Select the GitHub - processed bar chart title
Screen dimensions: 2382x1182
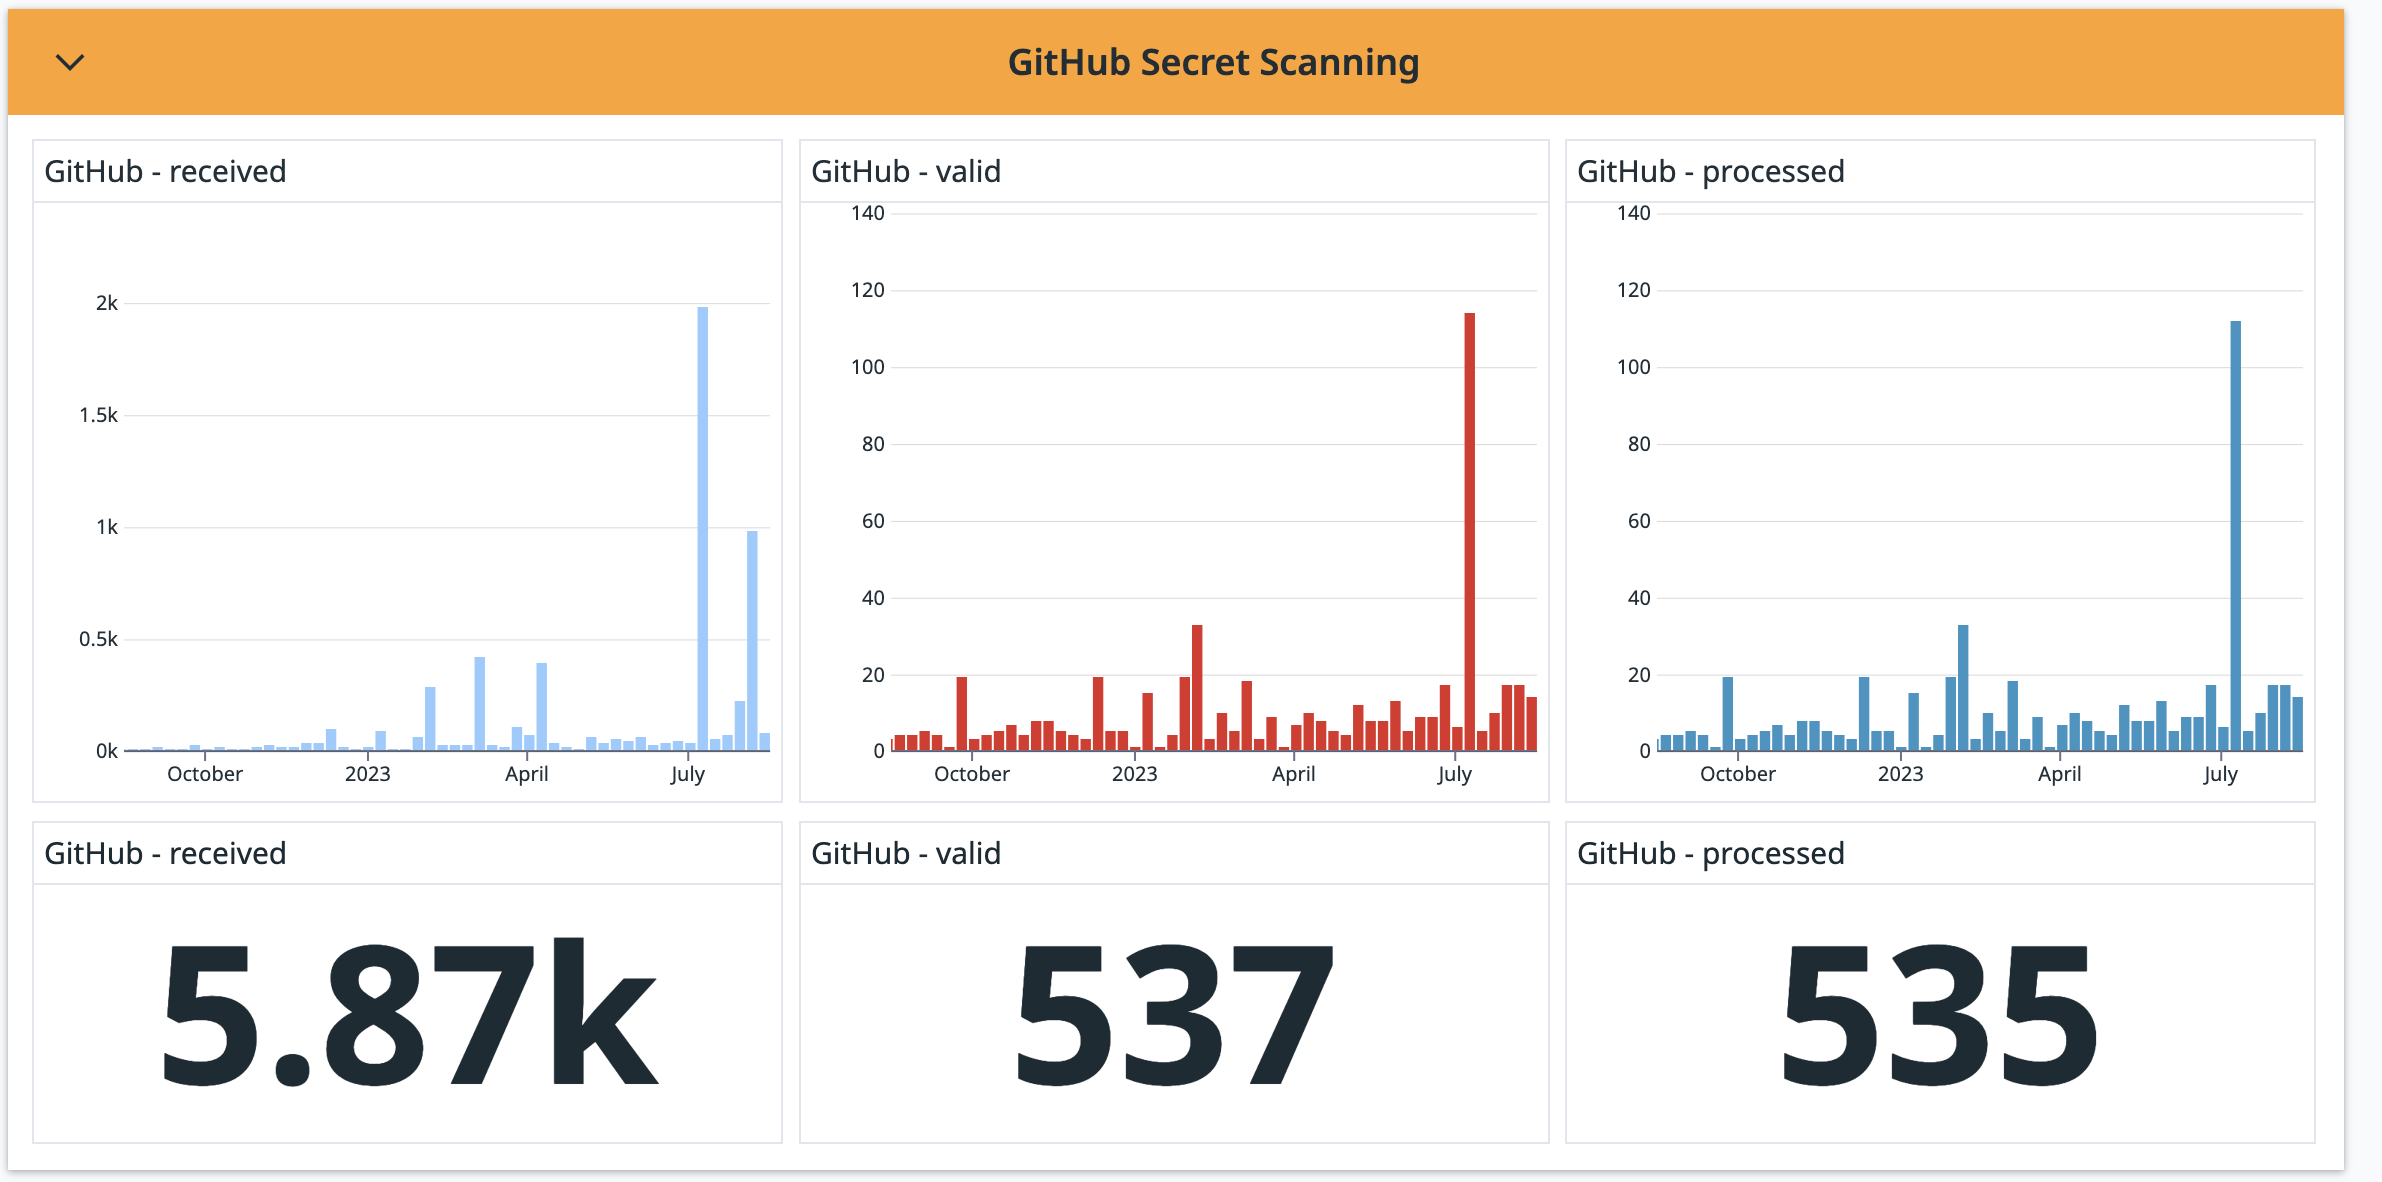tap(1710, 172)
